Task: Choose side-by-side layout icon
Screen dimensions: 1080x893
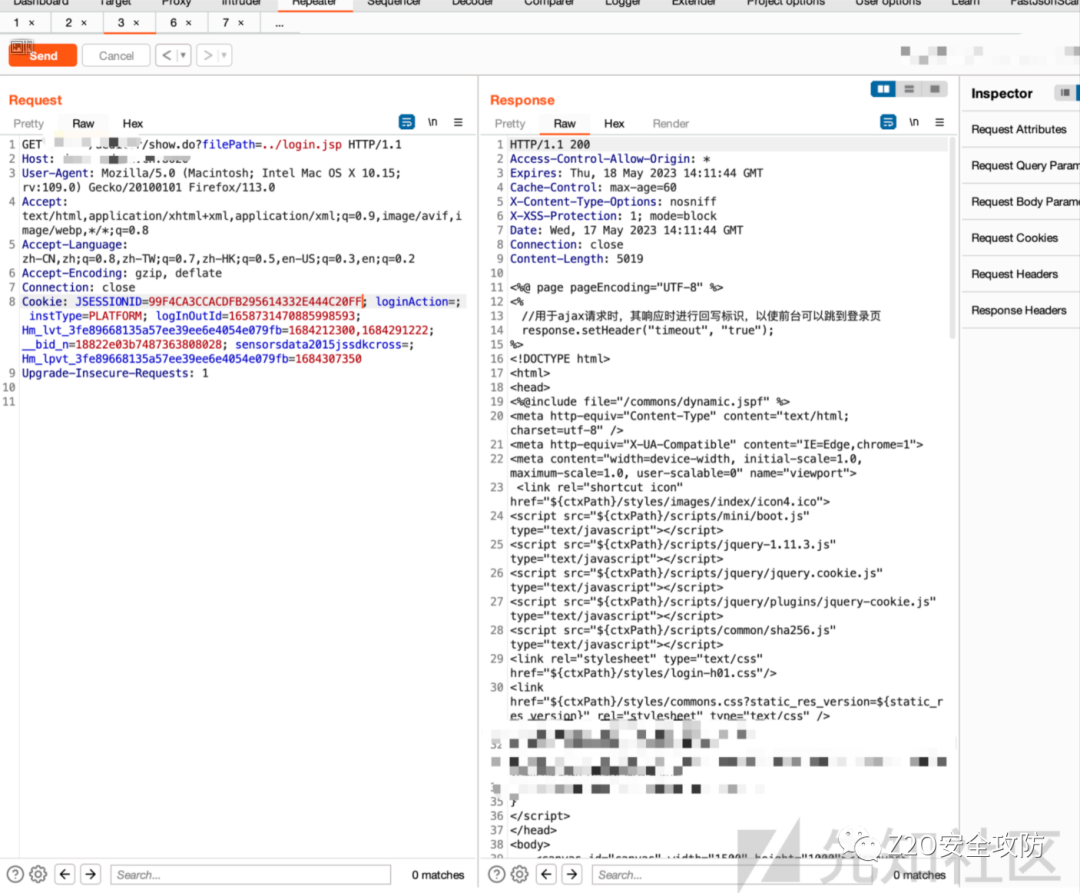Action: click(883, 89)
